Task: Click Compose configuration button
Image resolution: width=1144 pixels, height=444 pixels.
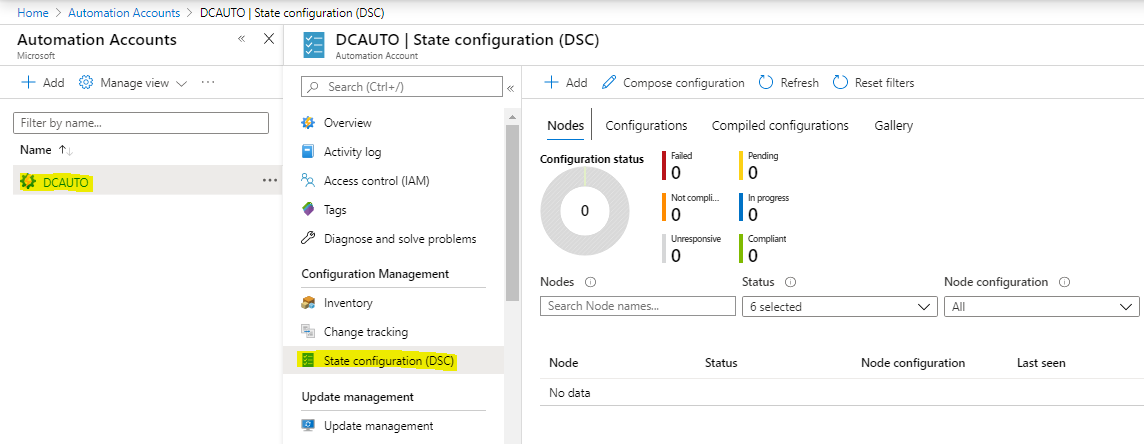Action: click(x=673, y=82)
